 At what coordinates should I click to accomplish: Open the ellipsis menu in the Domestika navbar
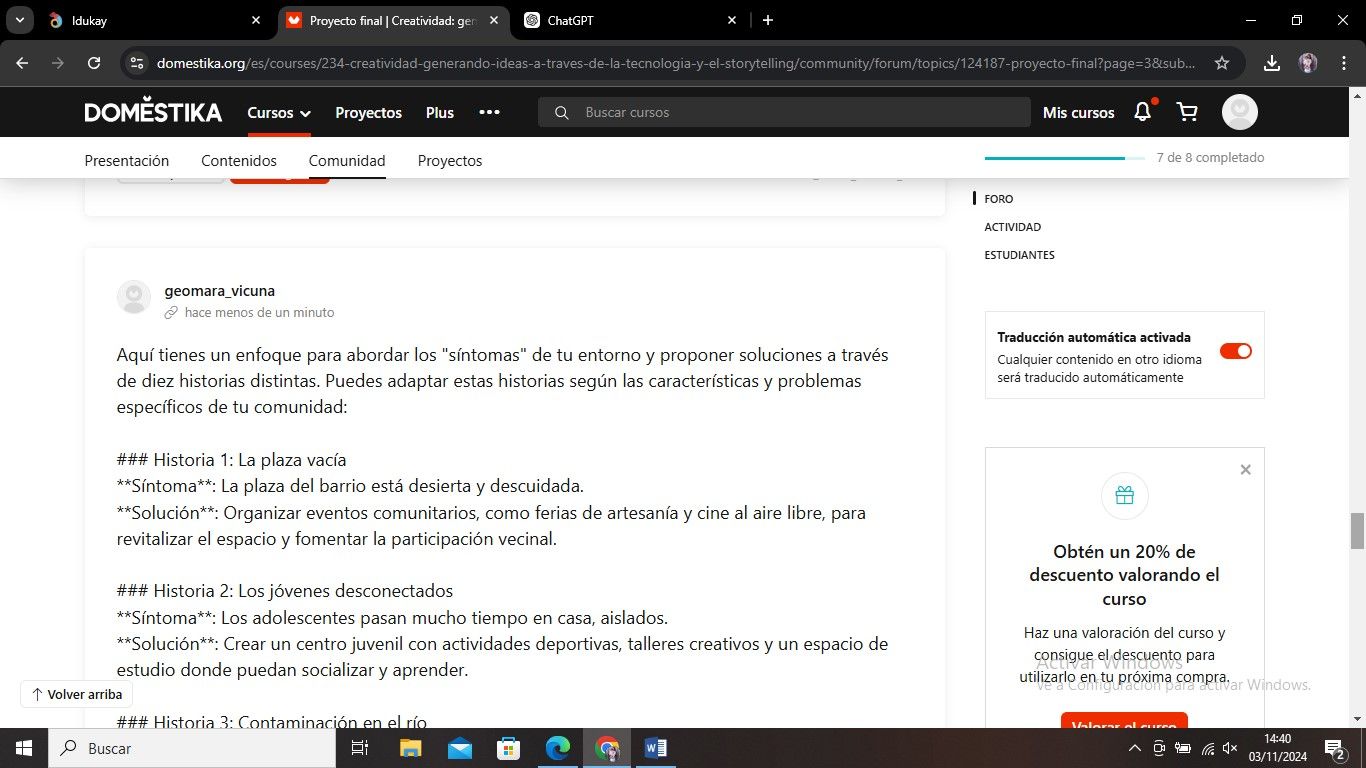pos(489,112)
